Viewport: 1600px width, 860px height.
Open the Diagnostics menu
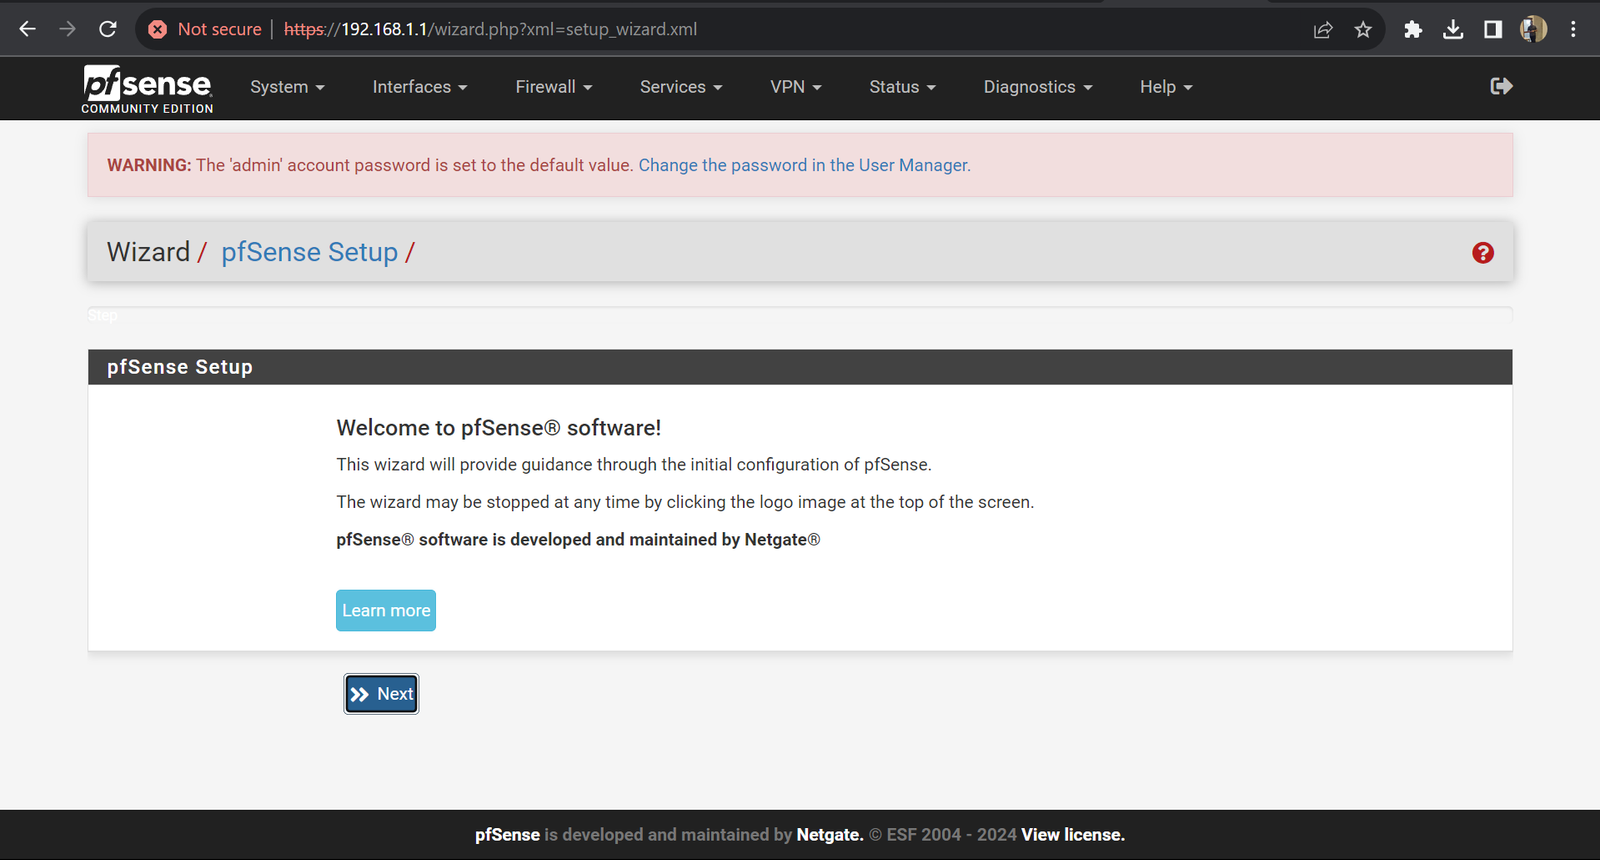(x=1037, y=87)
